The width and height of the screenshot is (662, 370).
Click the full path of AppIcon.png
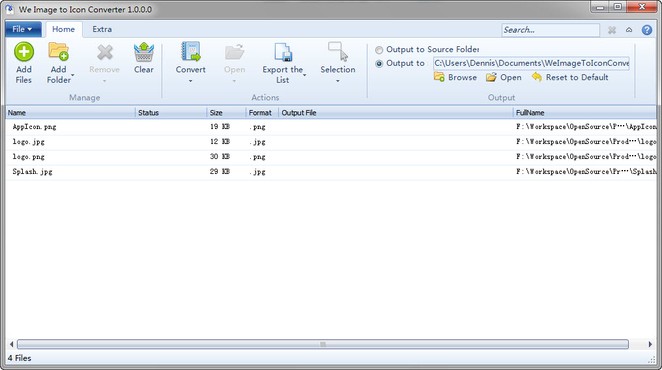pyautogui.click(x=586, y=127)
